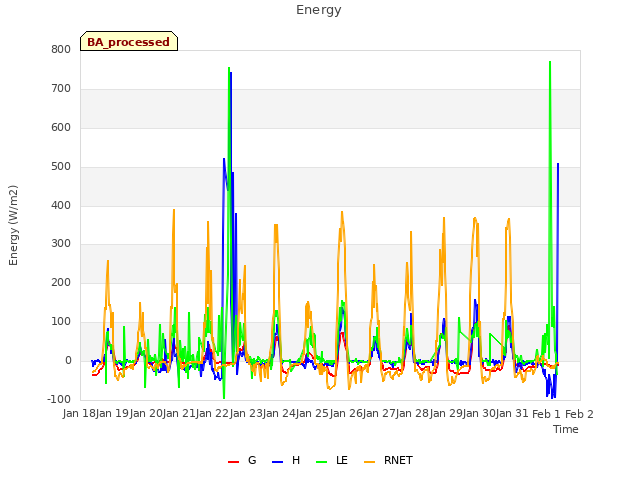Select the G legend label
Screen dimensions: 640x480
[x=252, y=460]
